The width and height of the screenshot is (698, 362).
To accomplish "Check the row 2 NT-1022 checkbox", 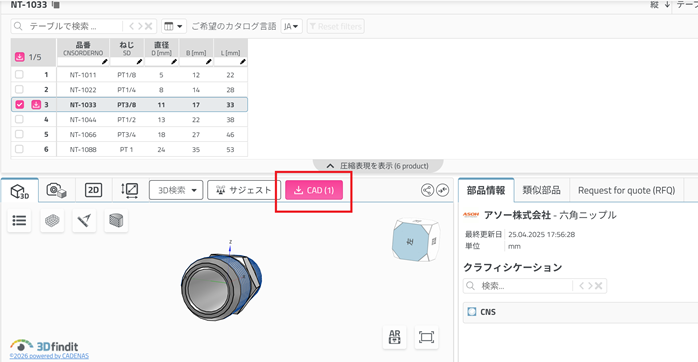I will (x=19, y=89).
